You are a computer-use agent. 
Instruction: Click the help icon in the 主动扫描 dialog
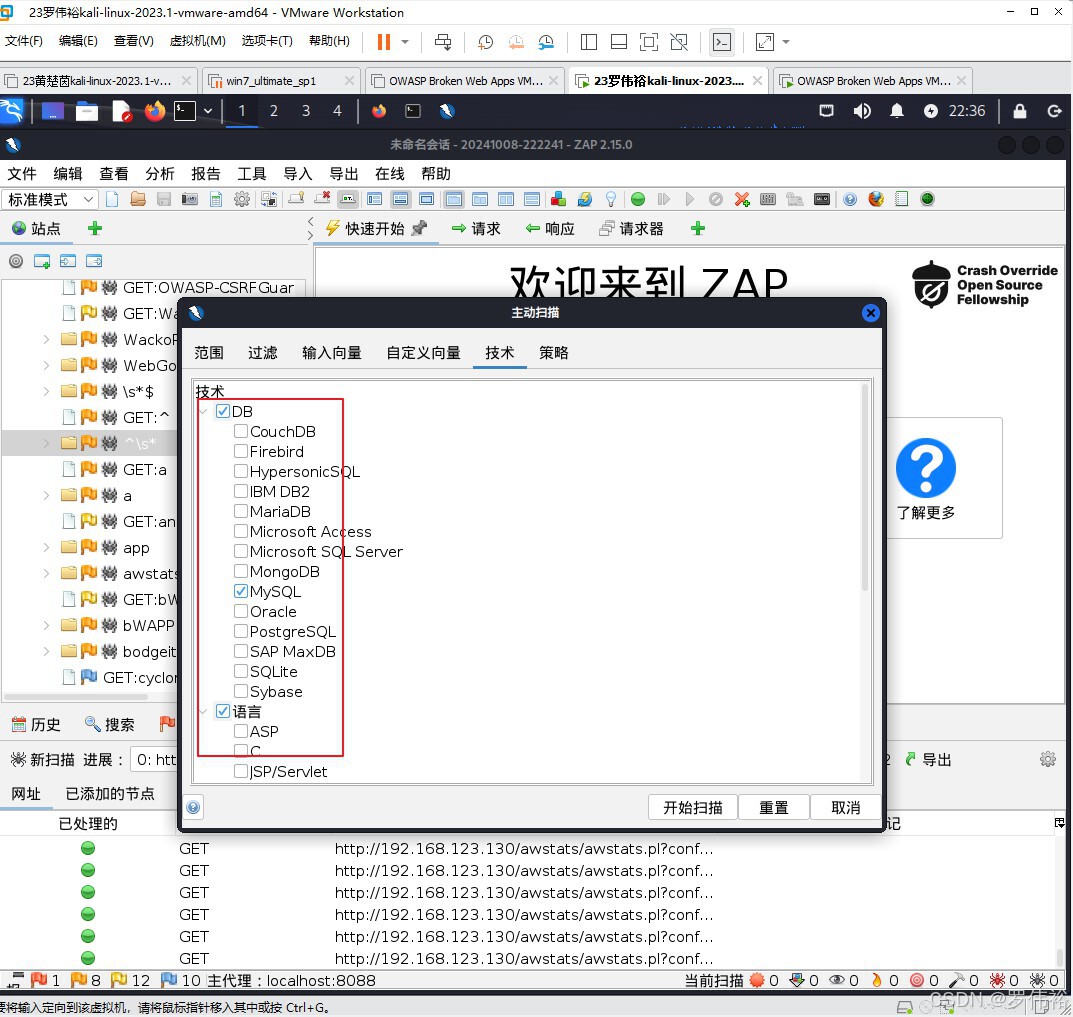click(x=194, y=808)
